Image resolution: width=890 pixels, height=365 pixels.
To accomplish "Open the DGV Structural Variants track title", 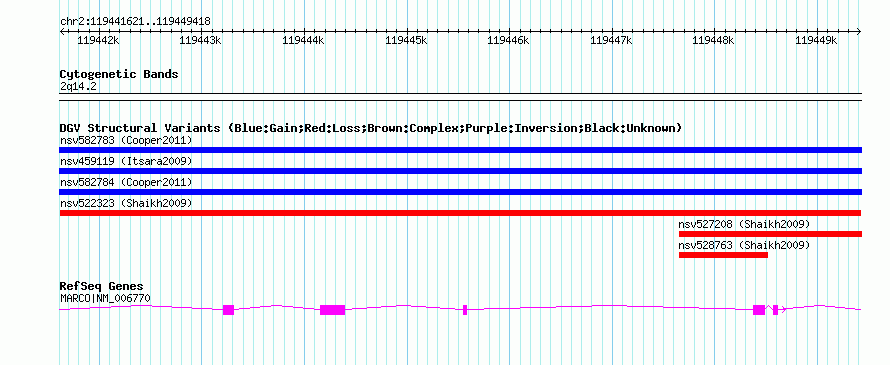I will click(x=371, y=128).
